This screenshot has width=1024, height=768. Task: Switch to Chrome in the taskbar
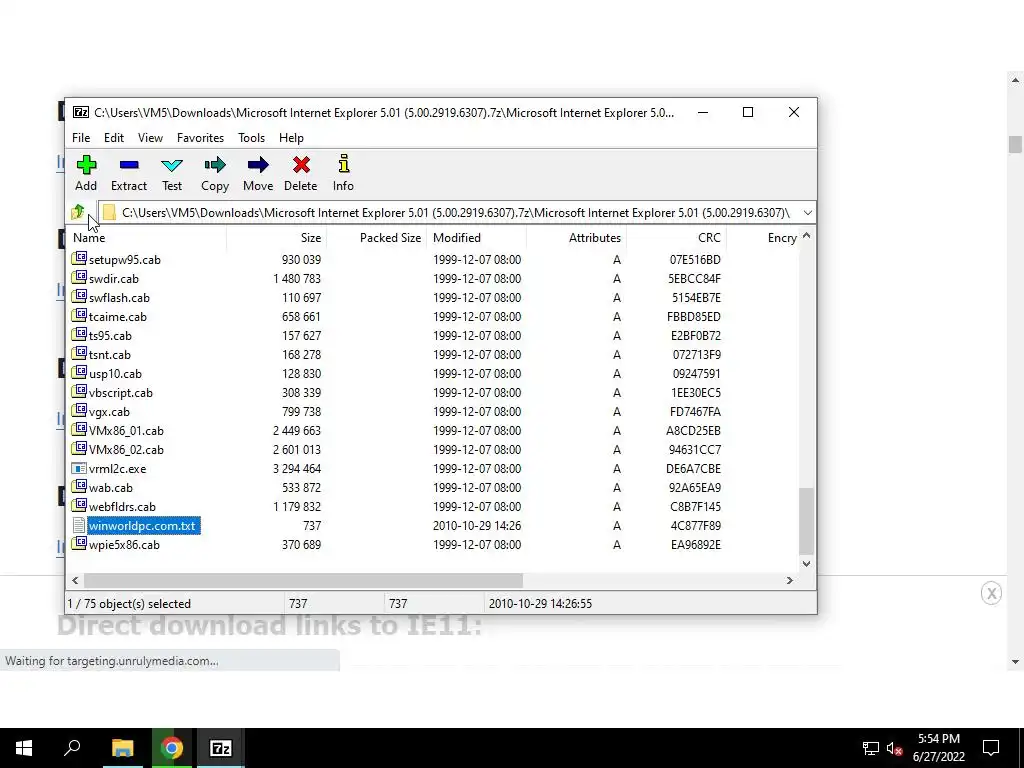172,748
